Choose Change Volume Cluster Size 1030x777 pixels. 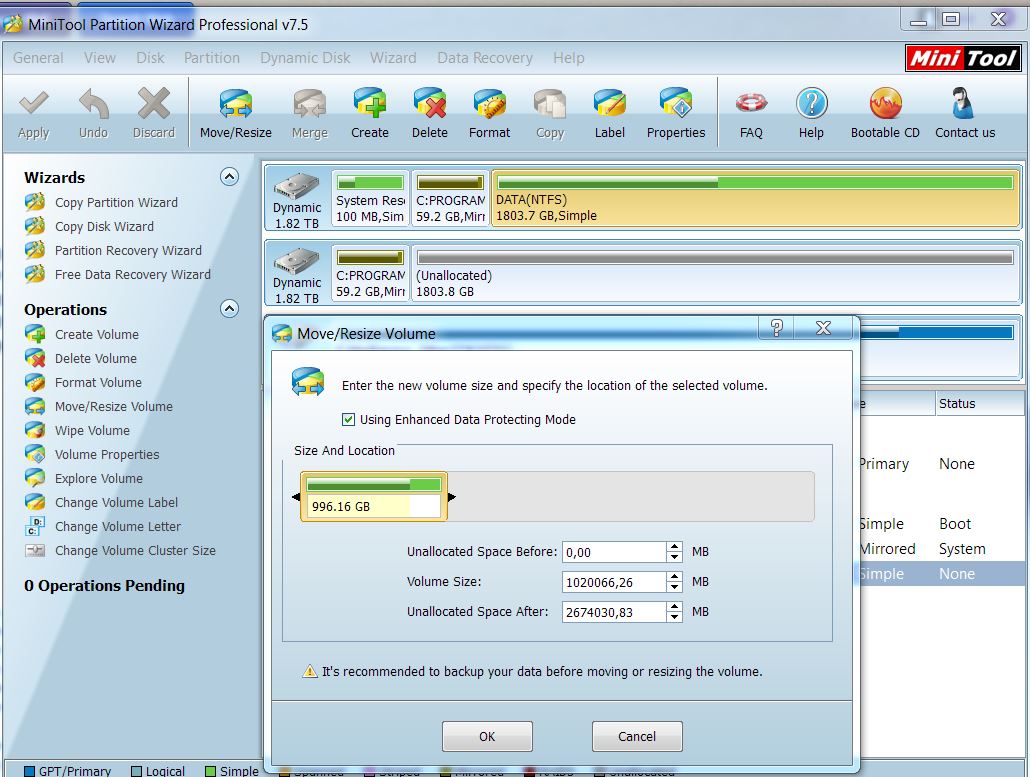[135, 550]
